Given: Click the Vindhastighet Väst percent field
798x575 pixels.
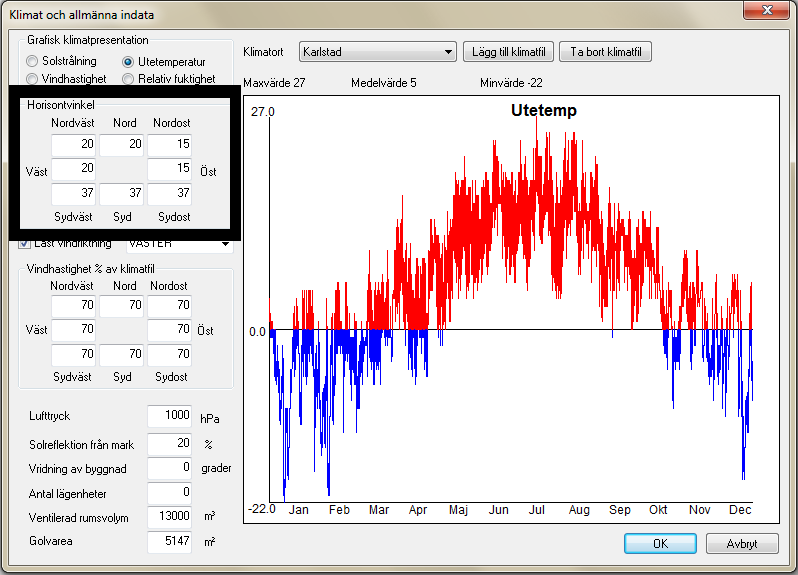Looking at the screenshot, I should pos(73,330).
